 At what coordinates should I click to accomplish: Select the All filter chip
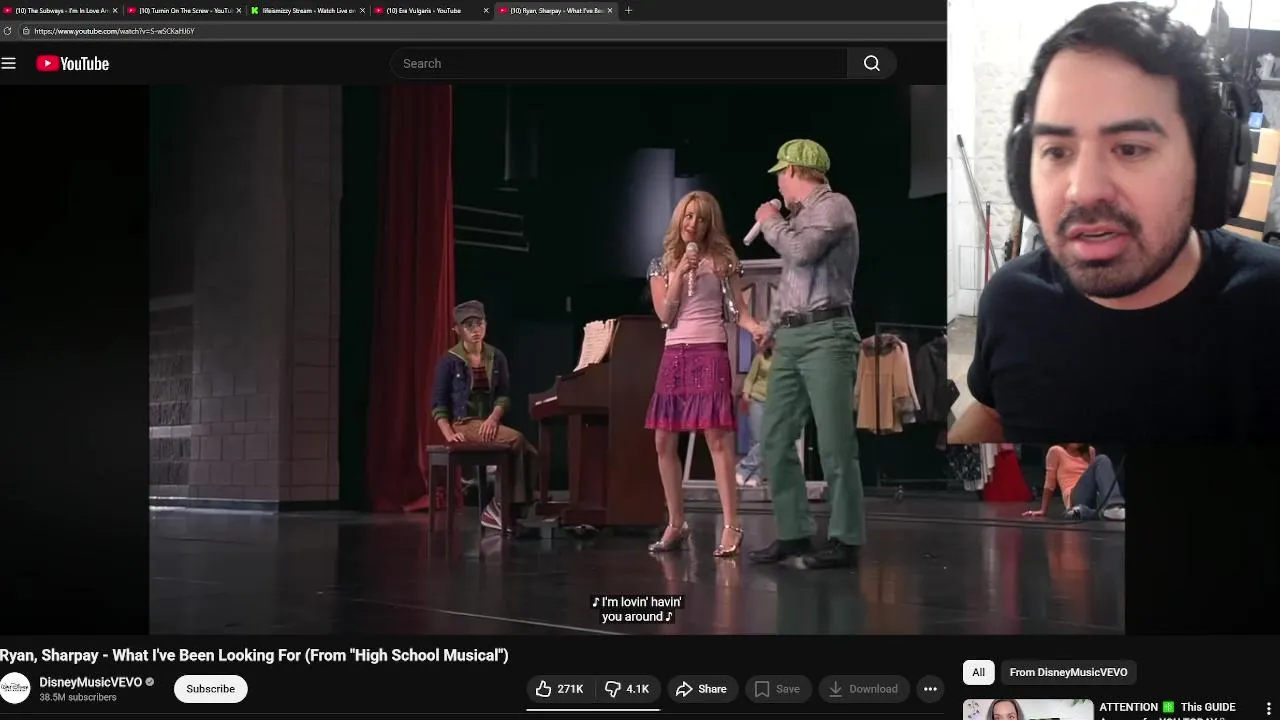pyautogui.click(x=978, y=672)
